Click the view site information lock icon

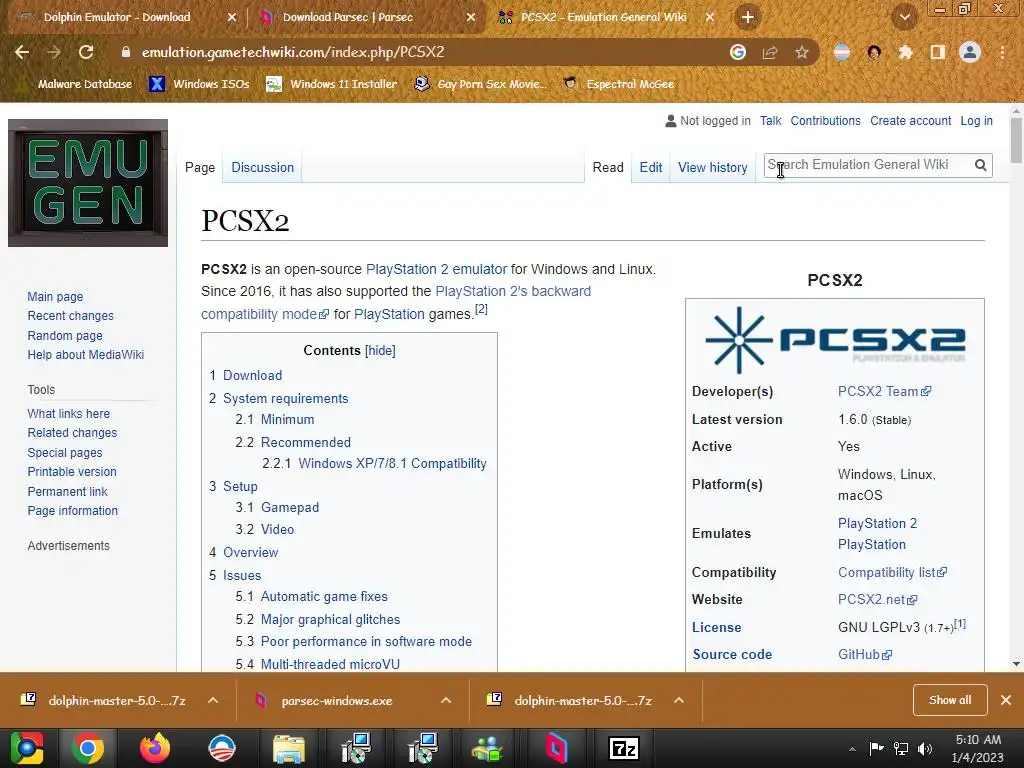tap(125, 52)
